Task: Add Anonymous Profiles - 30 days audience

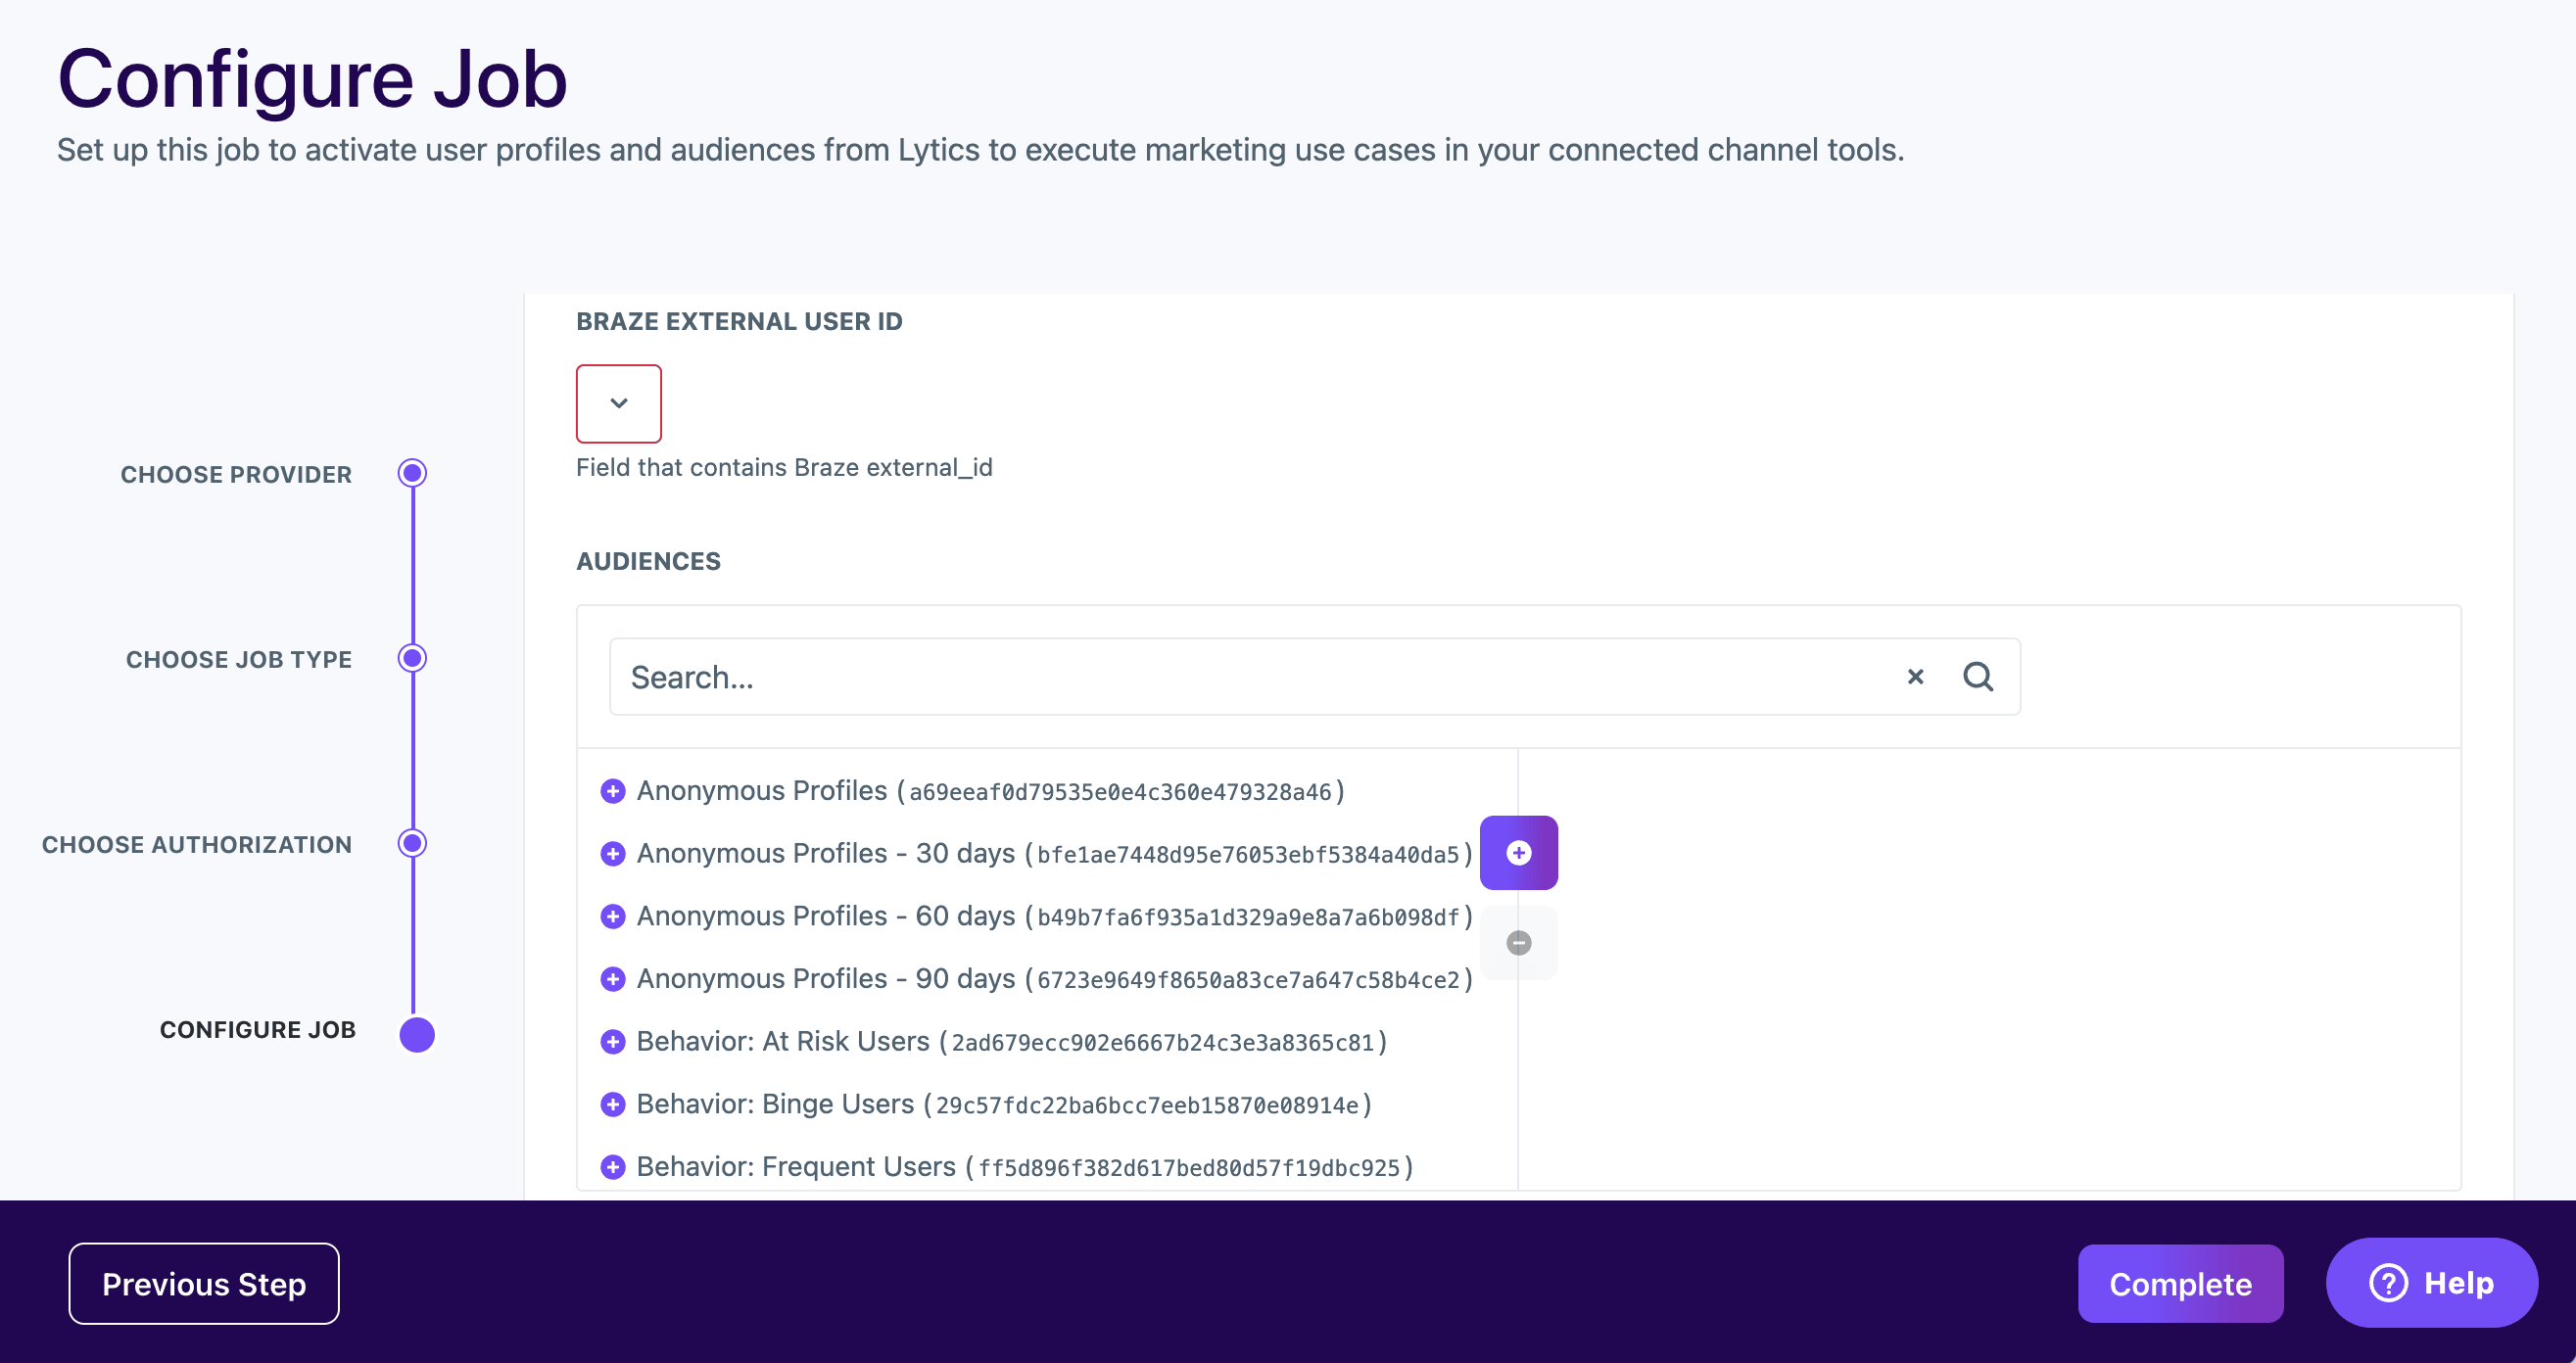Action: [x=613, y=854]
